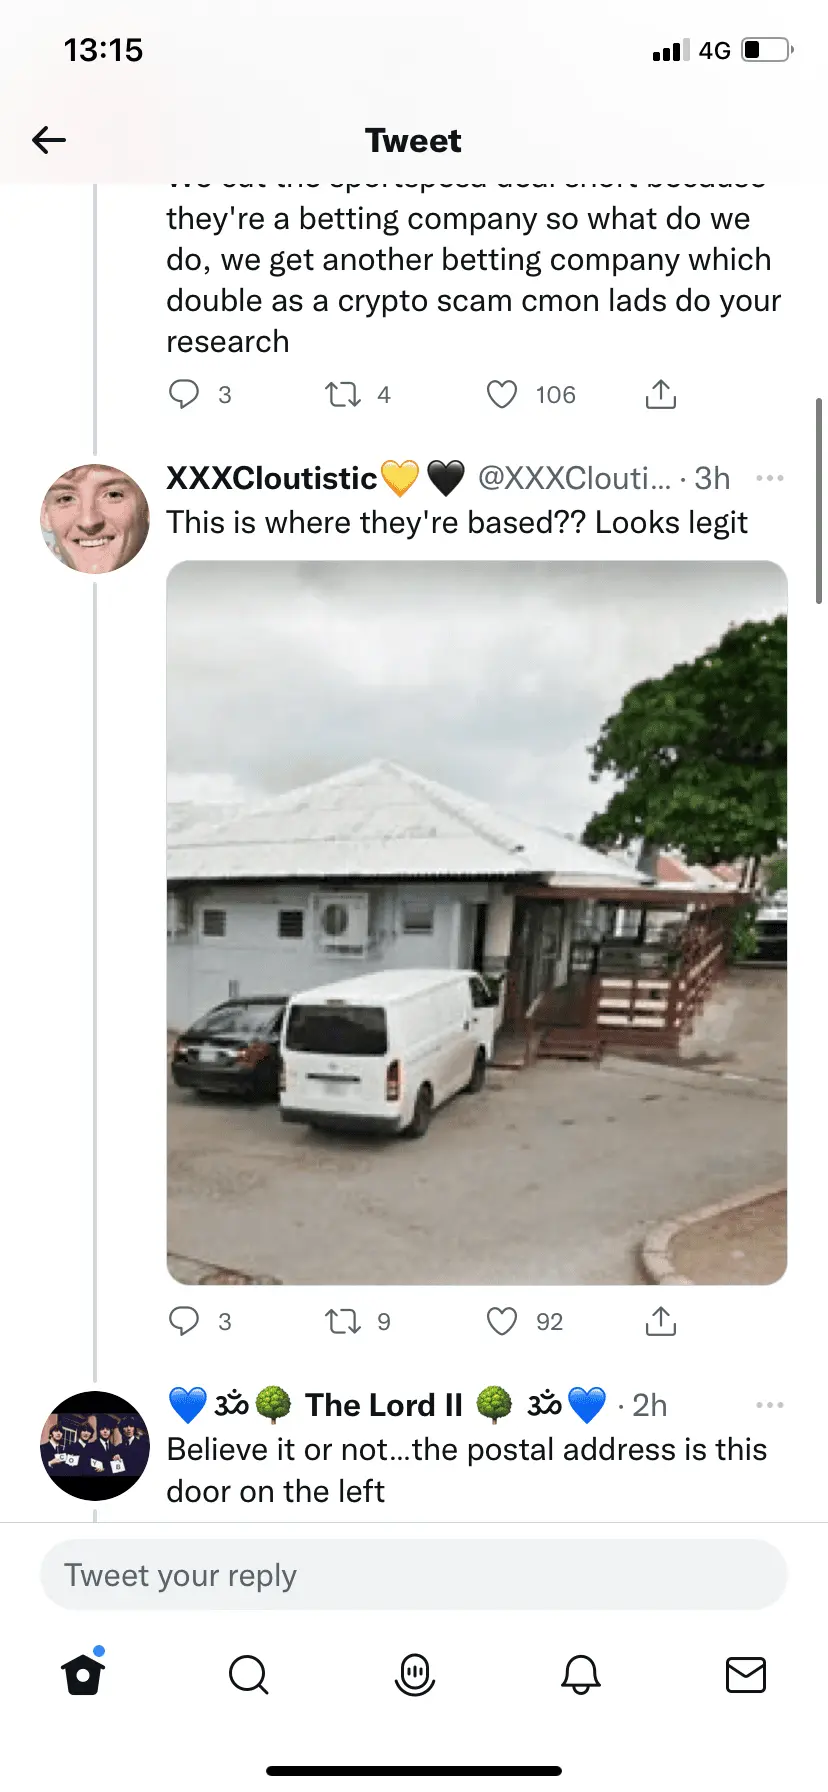The image size is (828, 1792).
Task: Open the Search tab
Action: [248, 1674]
